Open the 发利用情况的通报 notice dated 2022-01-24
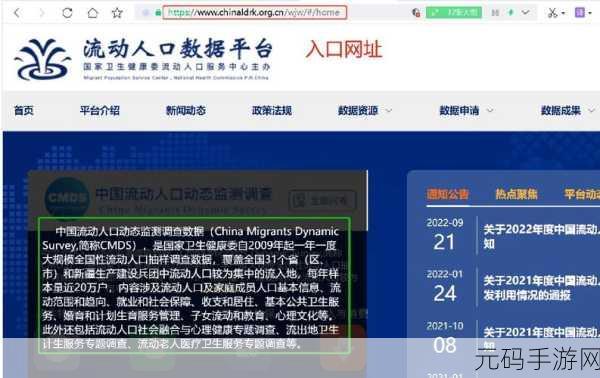The image size is (600, 378). point(541,288)
